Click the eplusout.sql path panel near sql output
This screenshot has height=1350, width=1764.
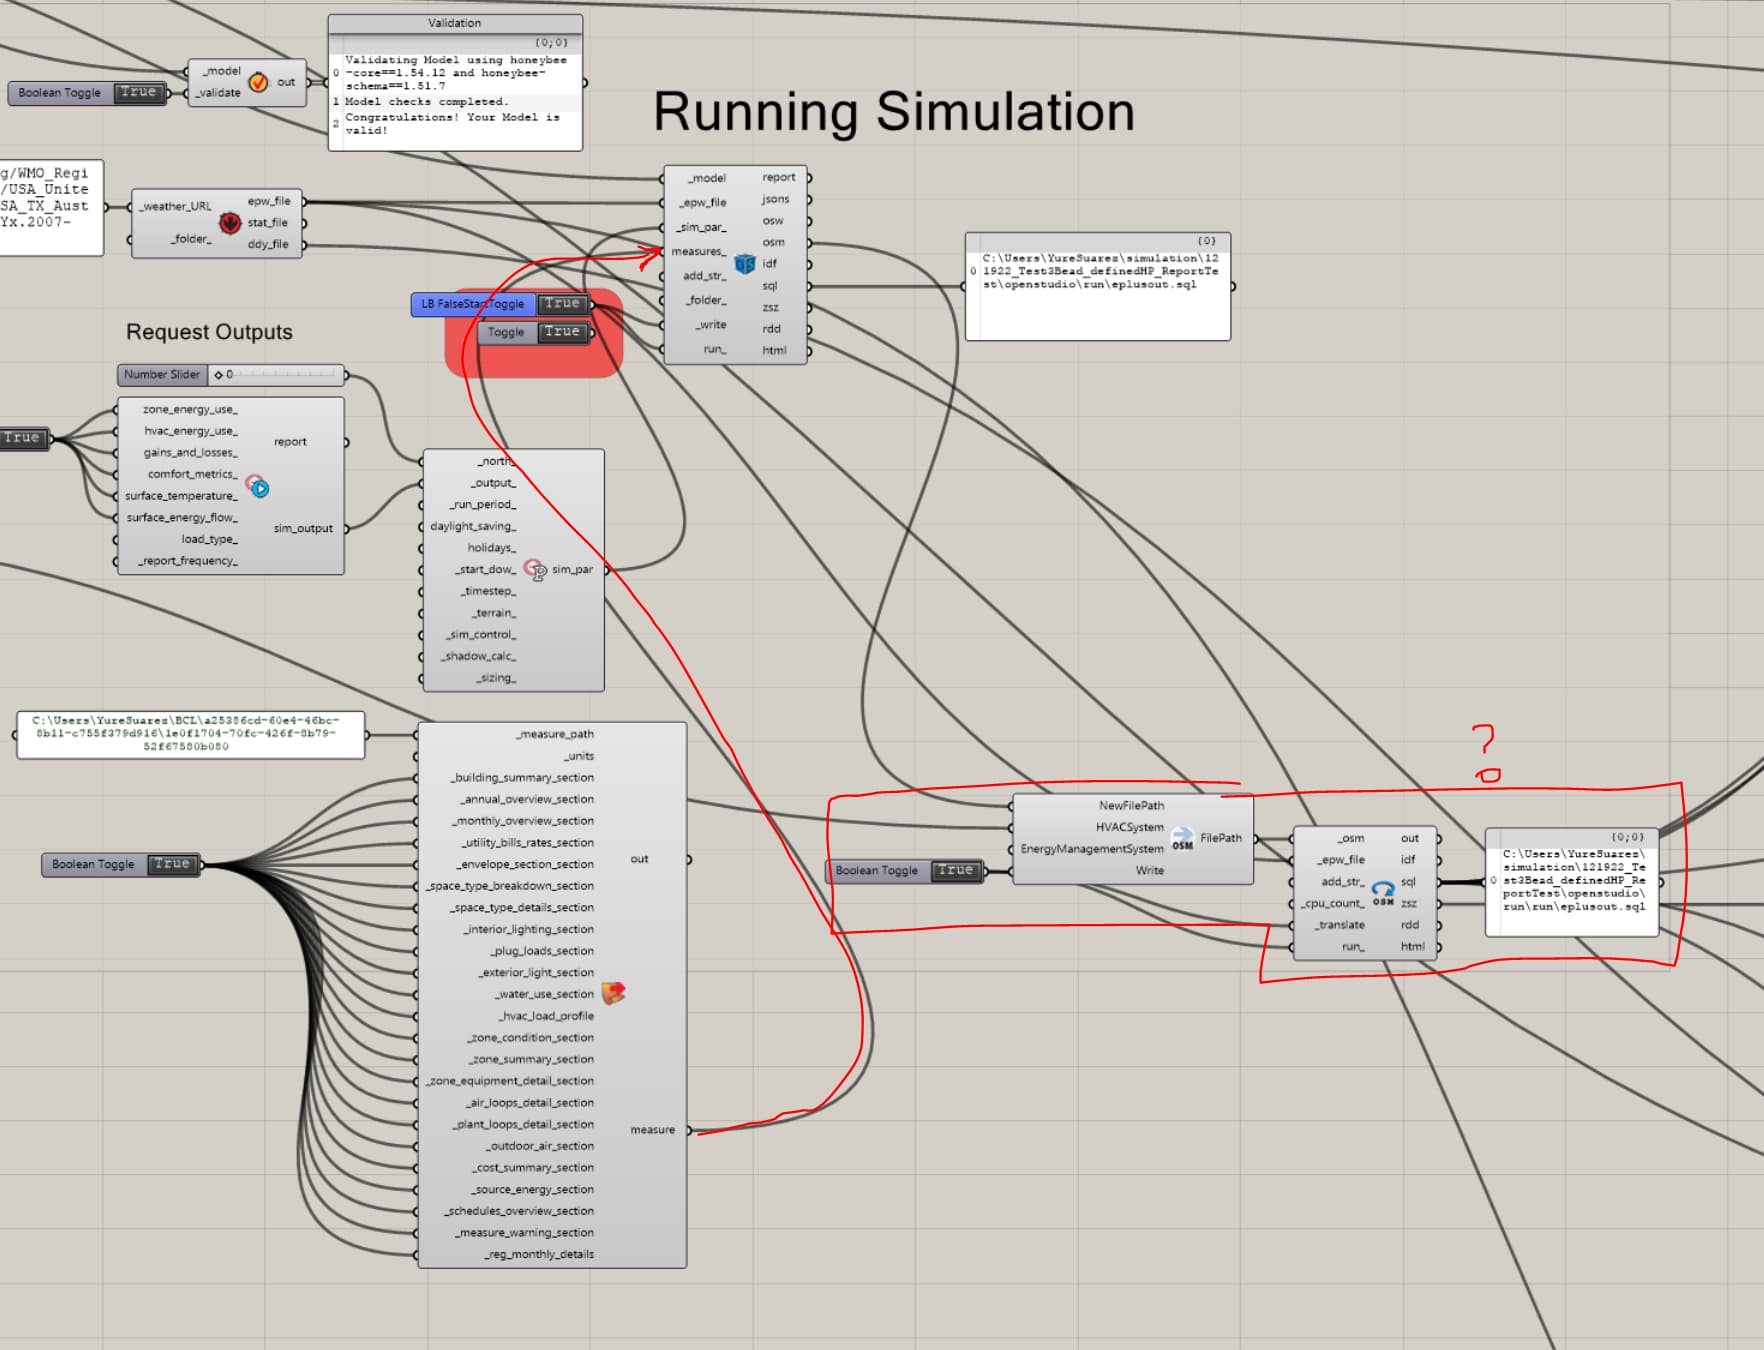[1098, 287]
